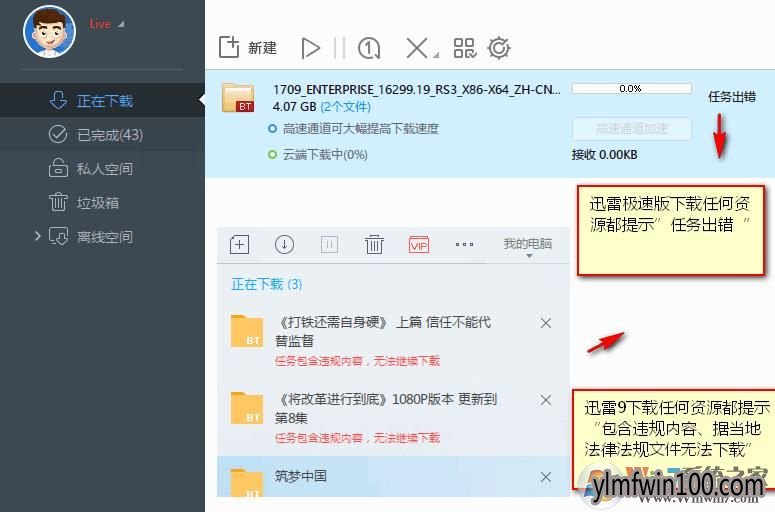The height and width of the screenshot is (512, 775).
Task: Click the add new task plus icon
Action: click(x=240, y=244)
